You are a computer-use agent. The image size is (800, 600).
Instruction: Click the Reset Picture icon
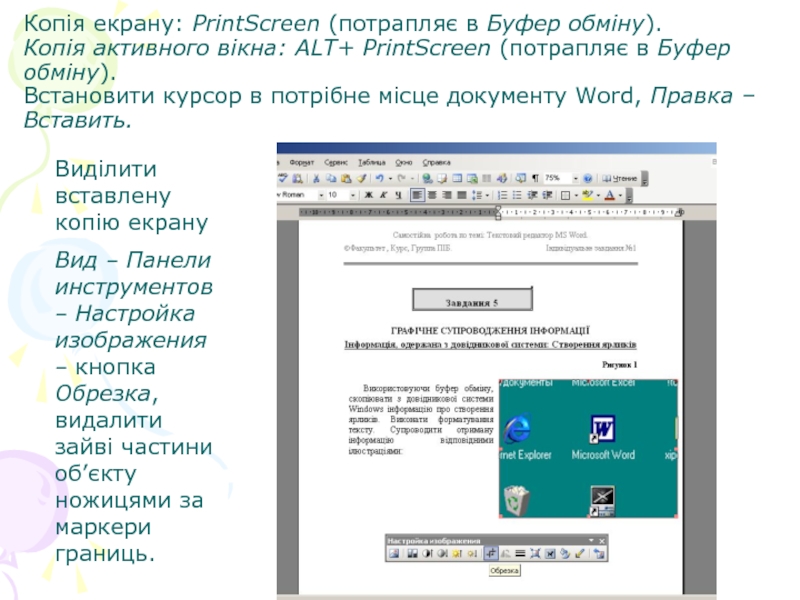click(599, 554)
